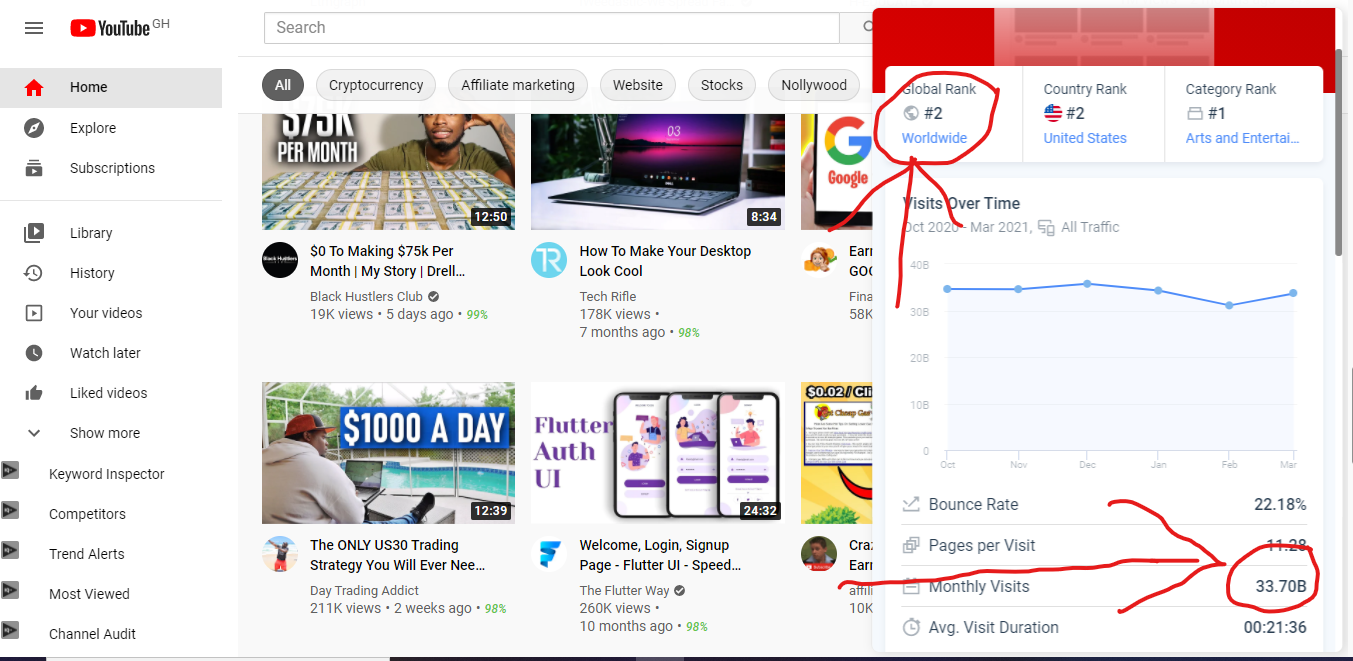Open Day Trading Addict channel name
The height and width of the screenshot is (661, 1353).
tap(364, 590)
